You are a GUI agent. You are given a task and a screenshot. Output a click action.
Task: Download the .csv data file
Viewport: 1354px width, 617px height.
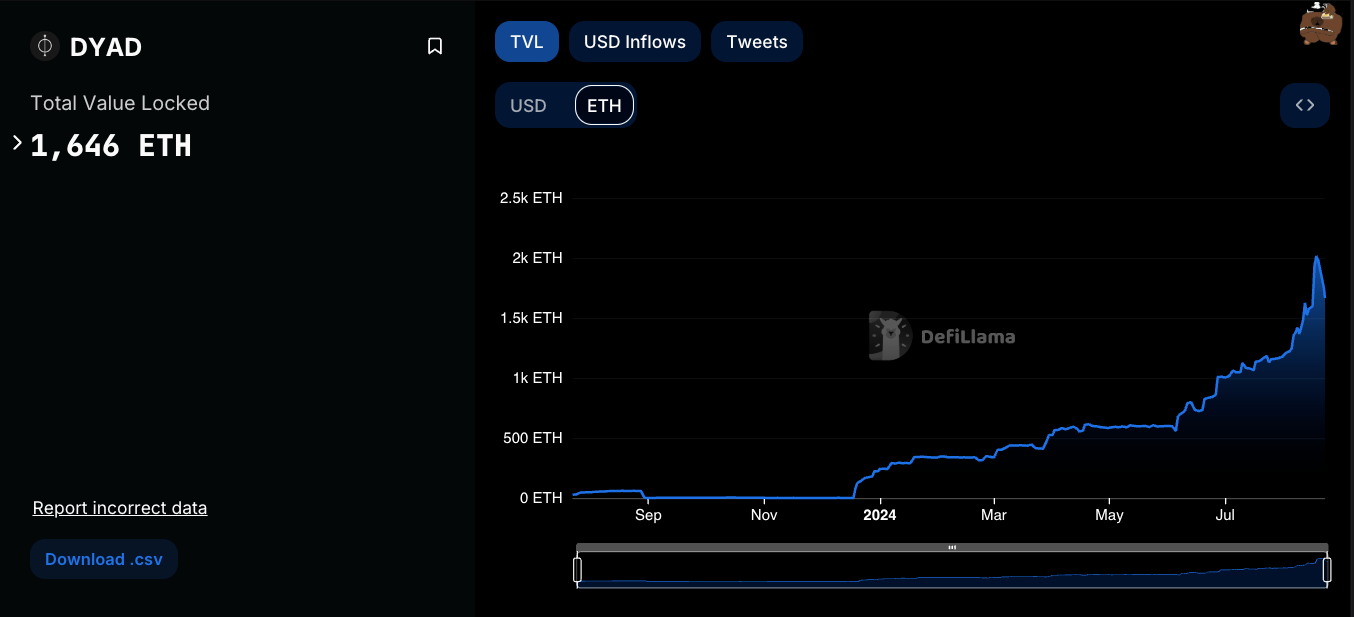104,559
